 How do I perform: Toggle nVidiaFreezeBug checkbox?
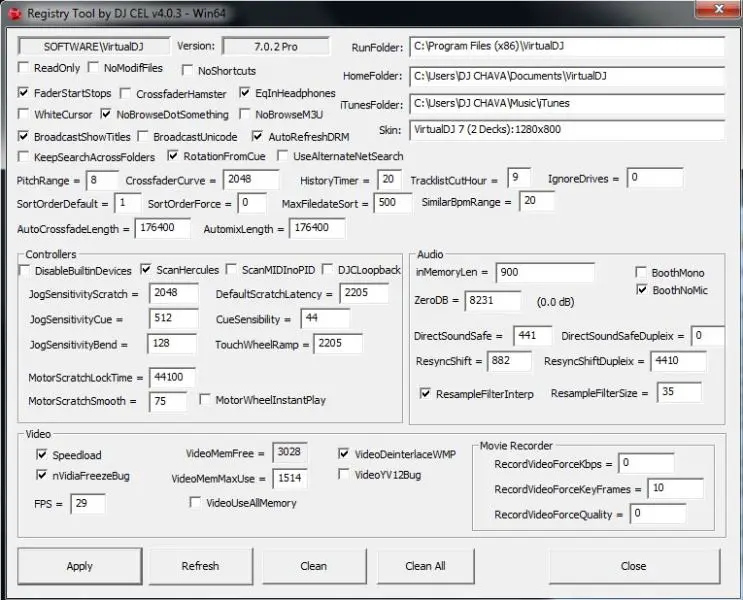(x=42, y=474)
